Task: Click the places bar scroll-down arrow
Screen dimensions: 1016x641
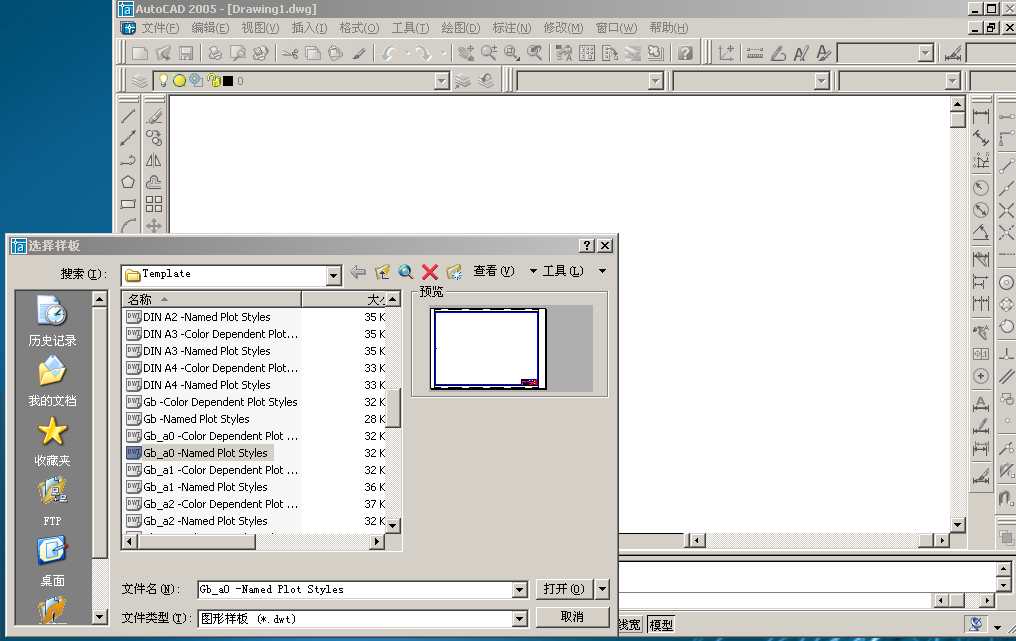Action: [x=99, y=617]
